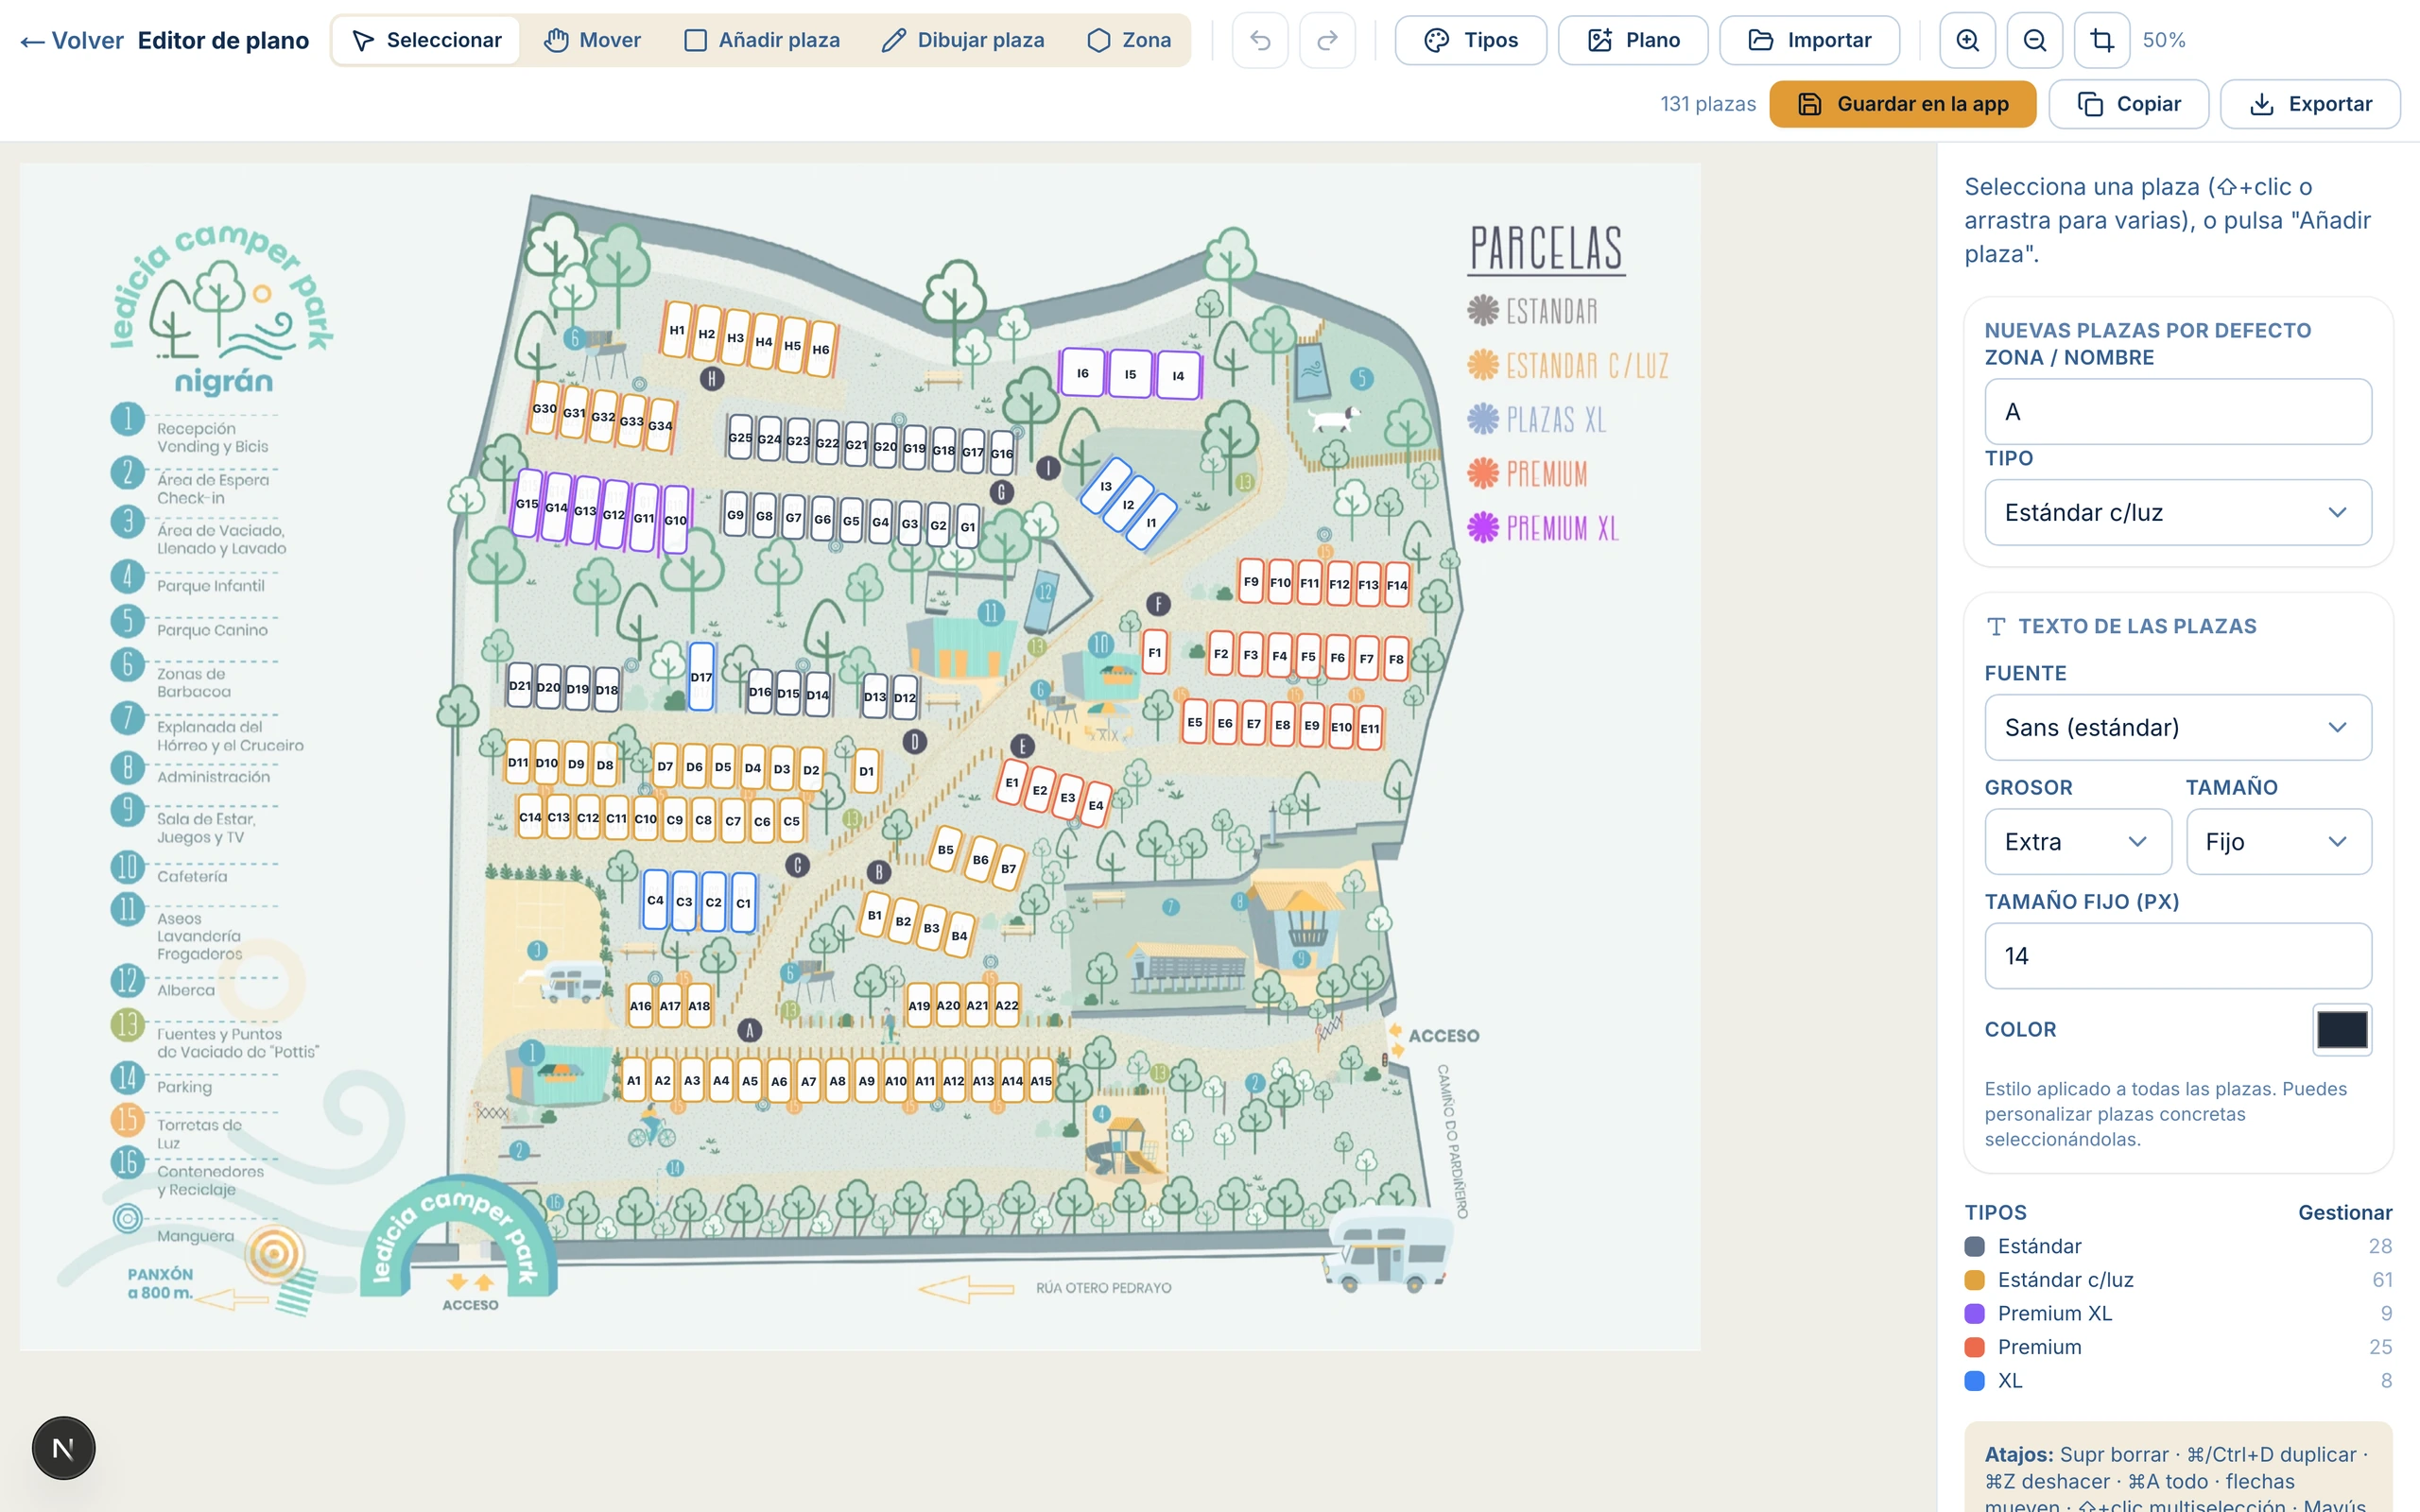Open Plano with the image icon
This screenshot has height=1512, width=2420.
tap(1632, 40)
